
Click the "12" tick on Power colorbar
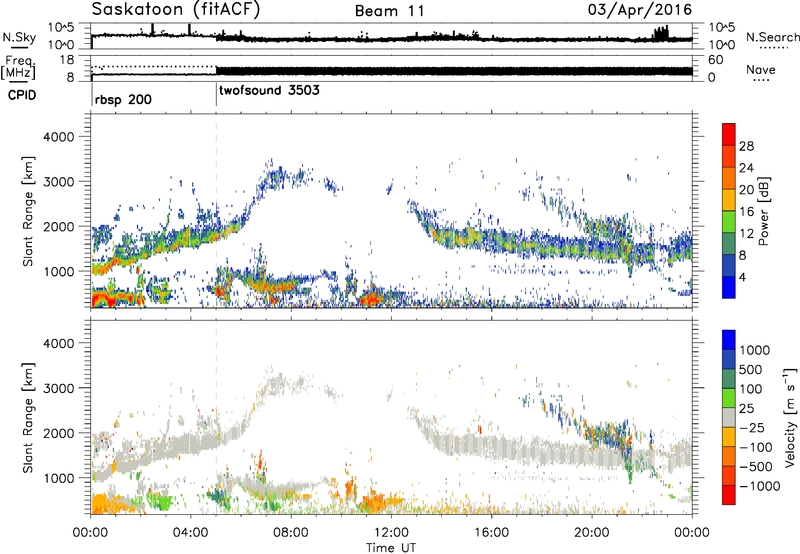(746, 234)
